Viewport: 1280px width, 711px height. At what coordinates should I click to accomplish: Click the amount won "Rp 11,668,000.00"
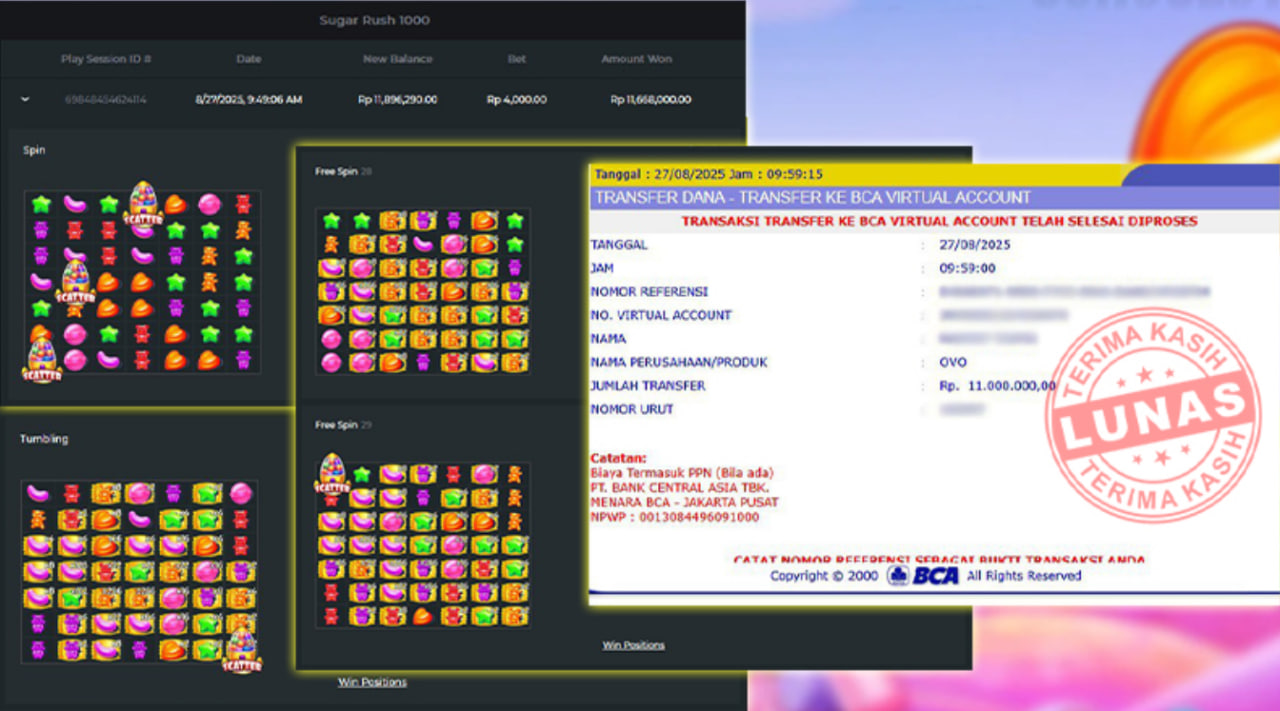[x=650, y=100]
